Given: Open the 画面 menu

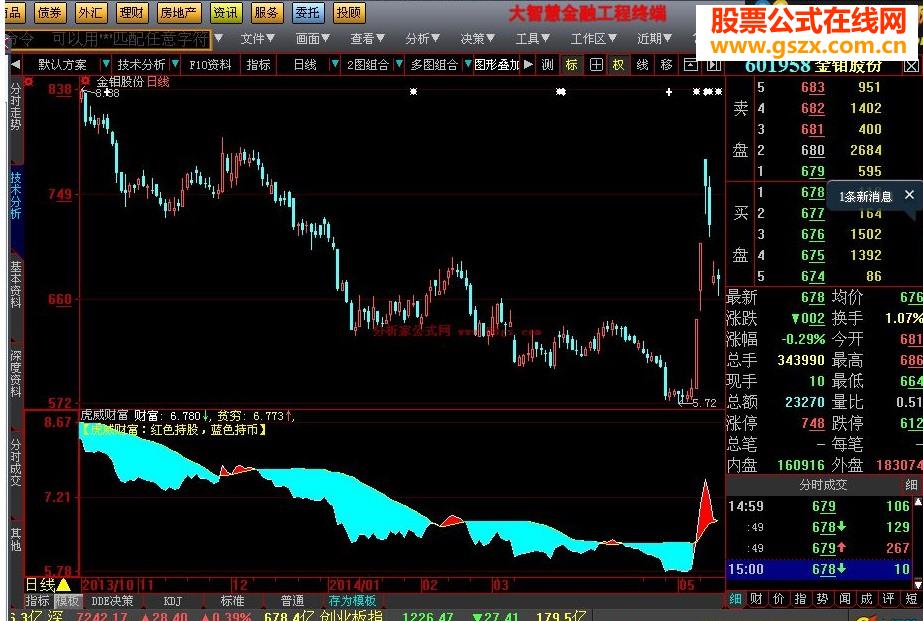Looking at the screenshot, I should click(x=312, y=39).
